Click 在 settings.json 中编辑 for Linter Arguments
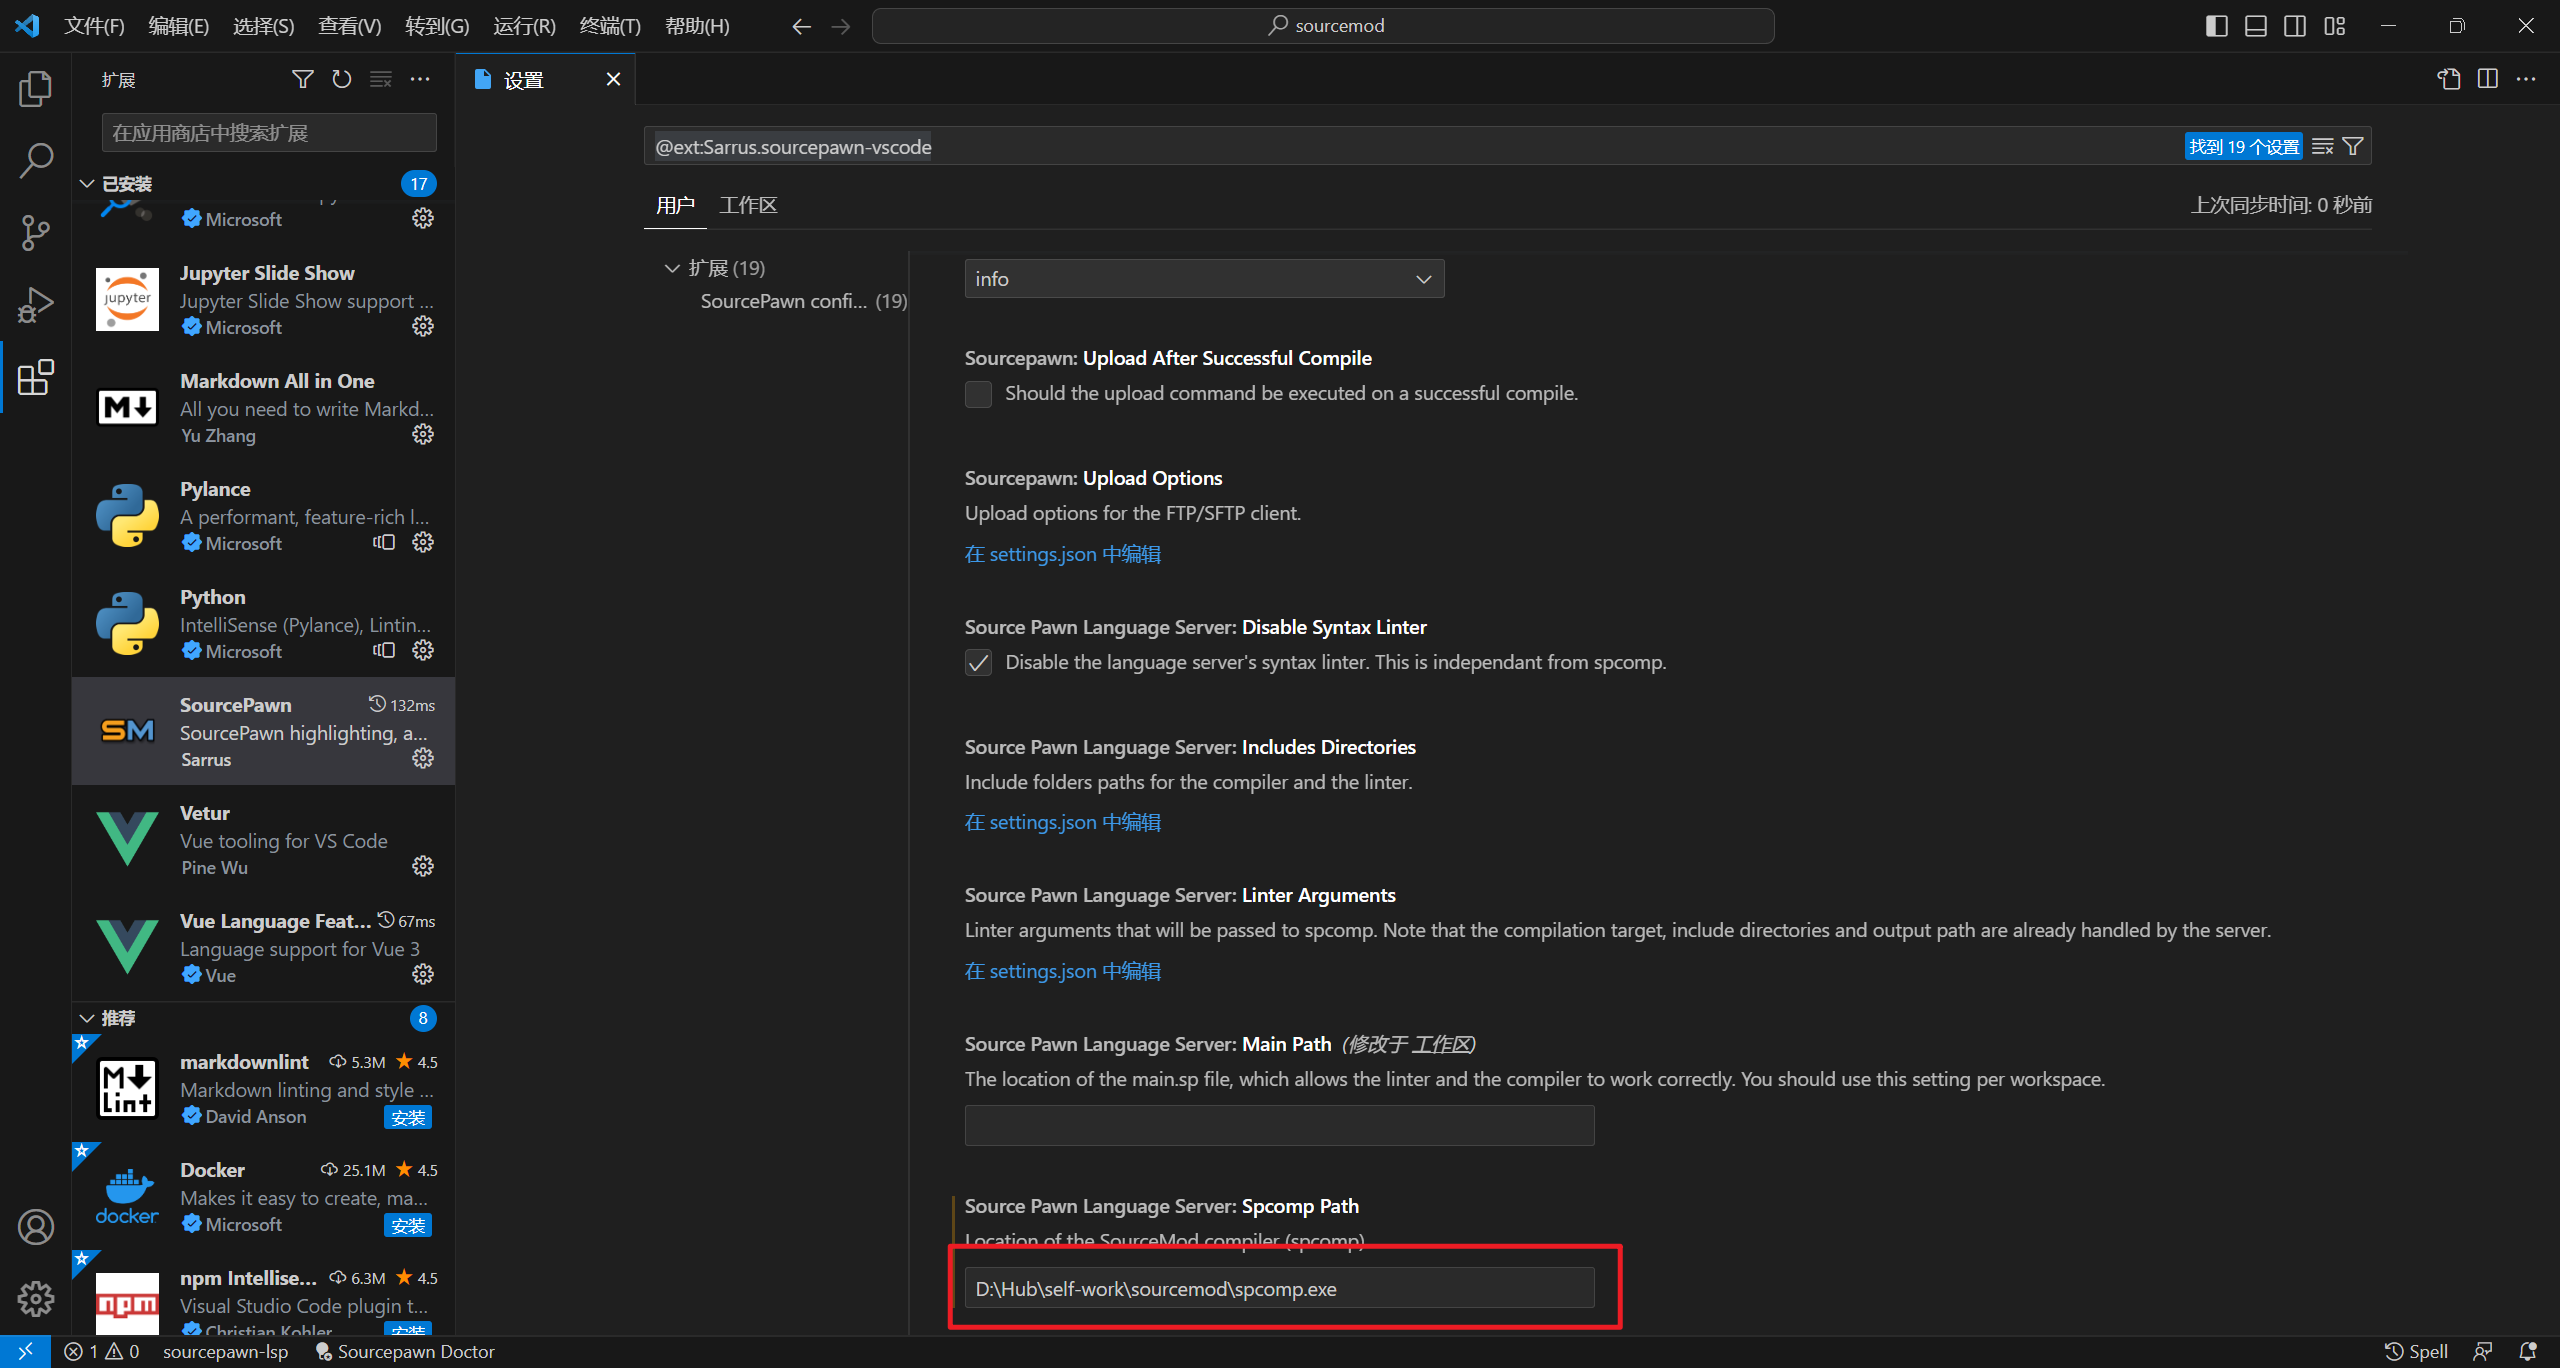 click(x=1063, y=968)
